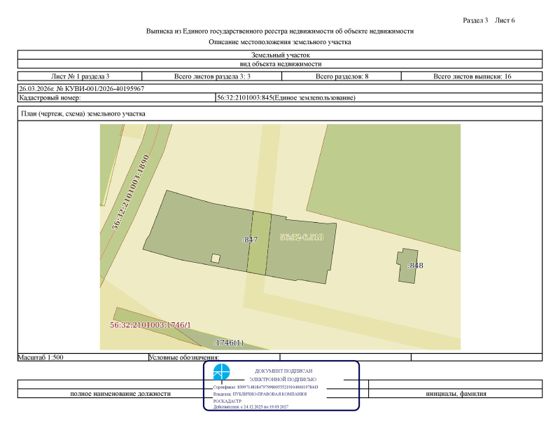Click parcel label ':848' on the map
Viewport: 560px width, 433px height.
[416, 265]
